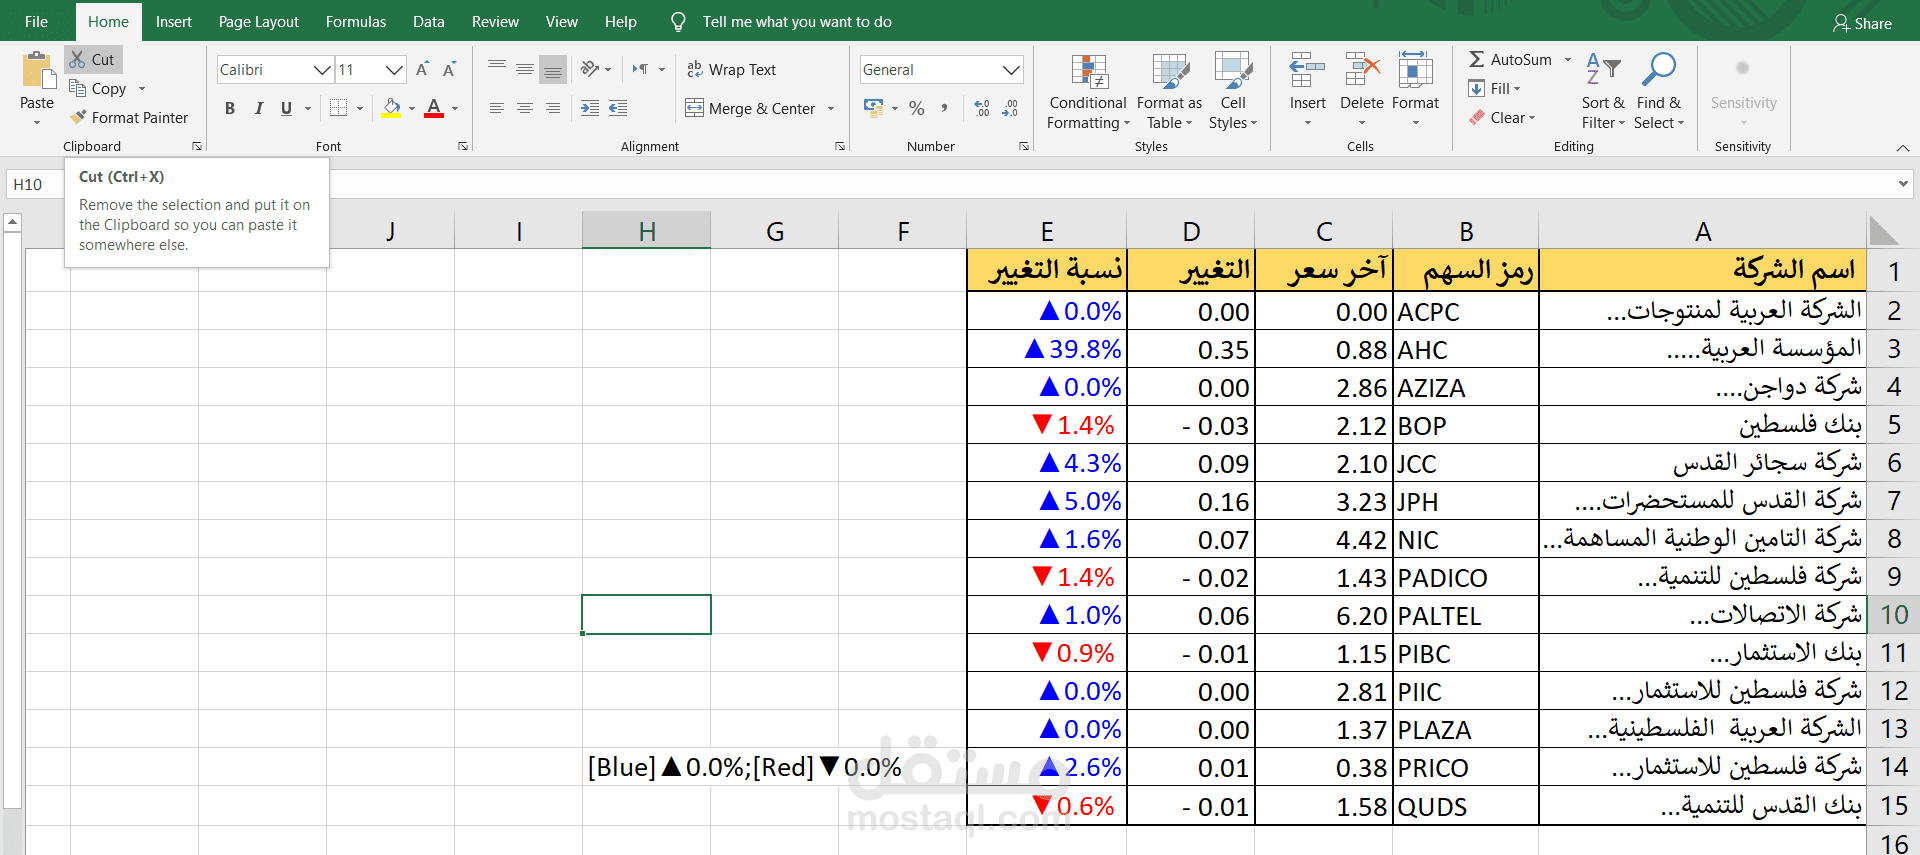
Task: Select the column E header
Action: coord(1047,232)
